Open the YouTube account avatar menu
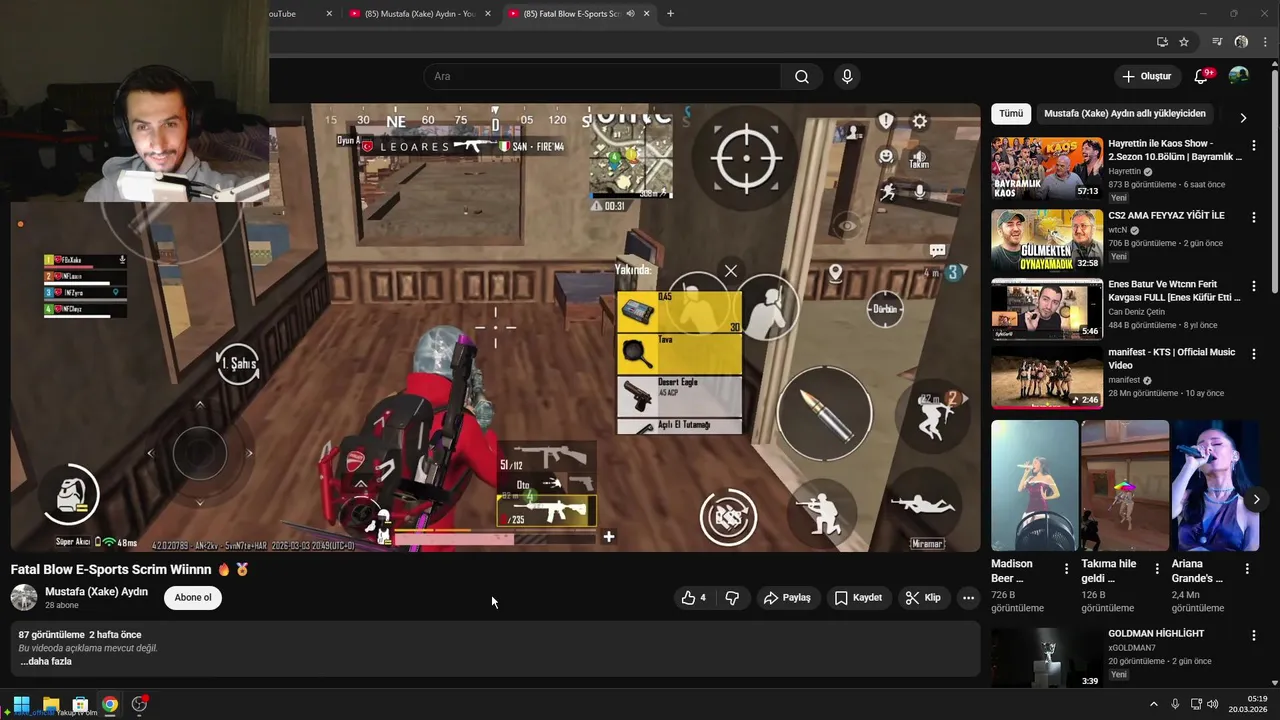 coord(1239,77)
